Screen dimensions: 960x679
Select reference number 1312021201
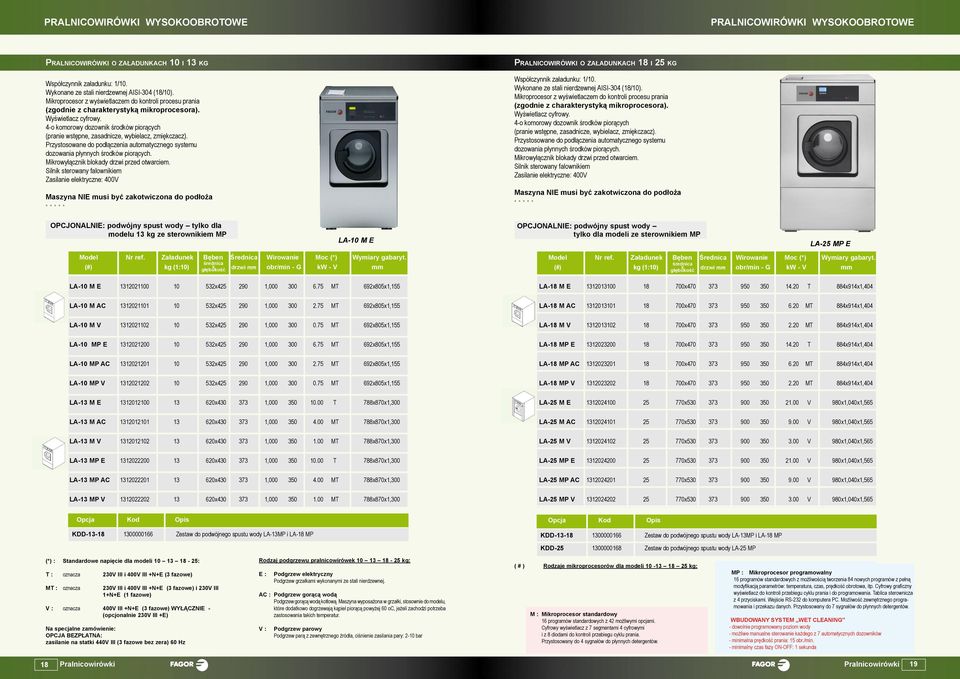coord(135,364)
